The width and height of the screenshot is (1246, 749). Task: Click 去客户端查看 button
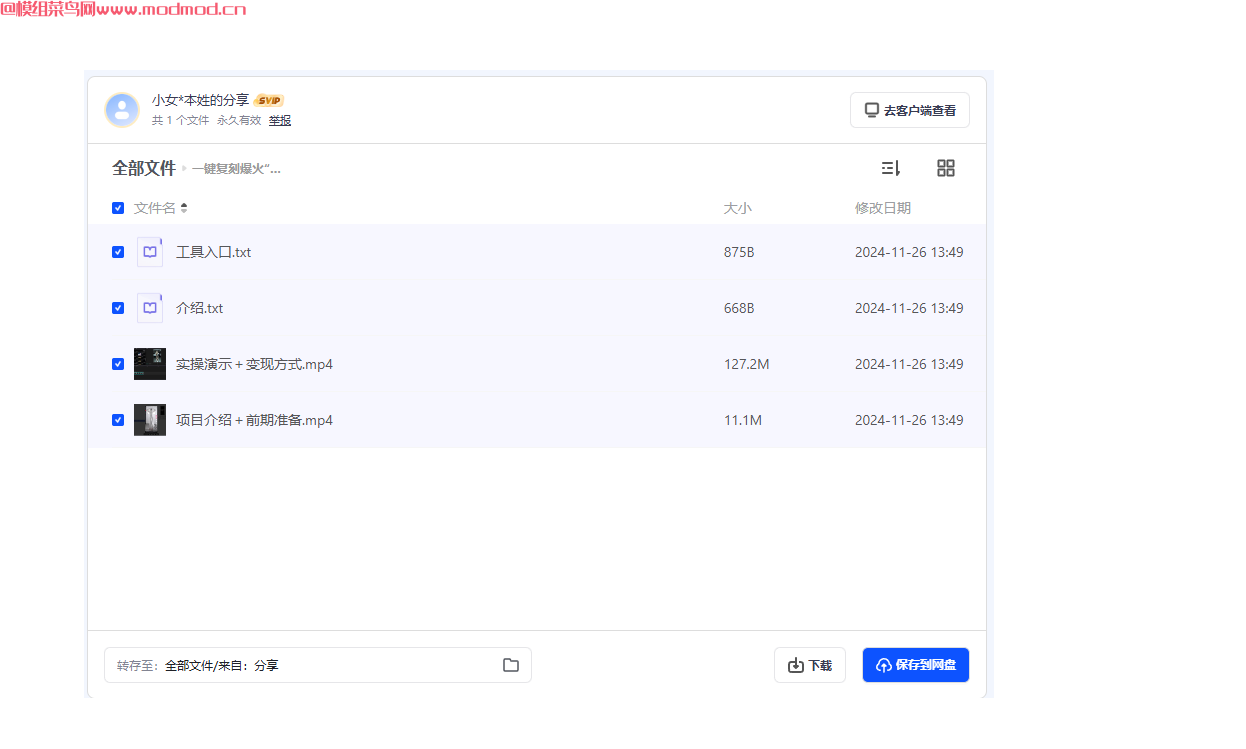pyautogui.click(x=910, y=110)
